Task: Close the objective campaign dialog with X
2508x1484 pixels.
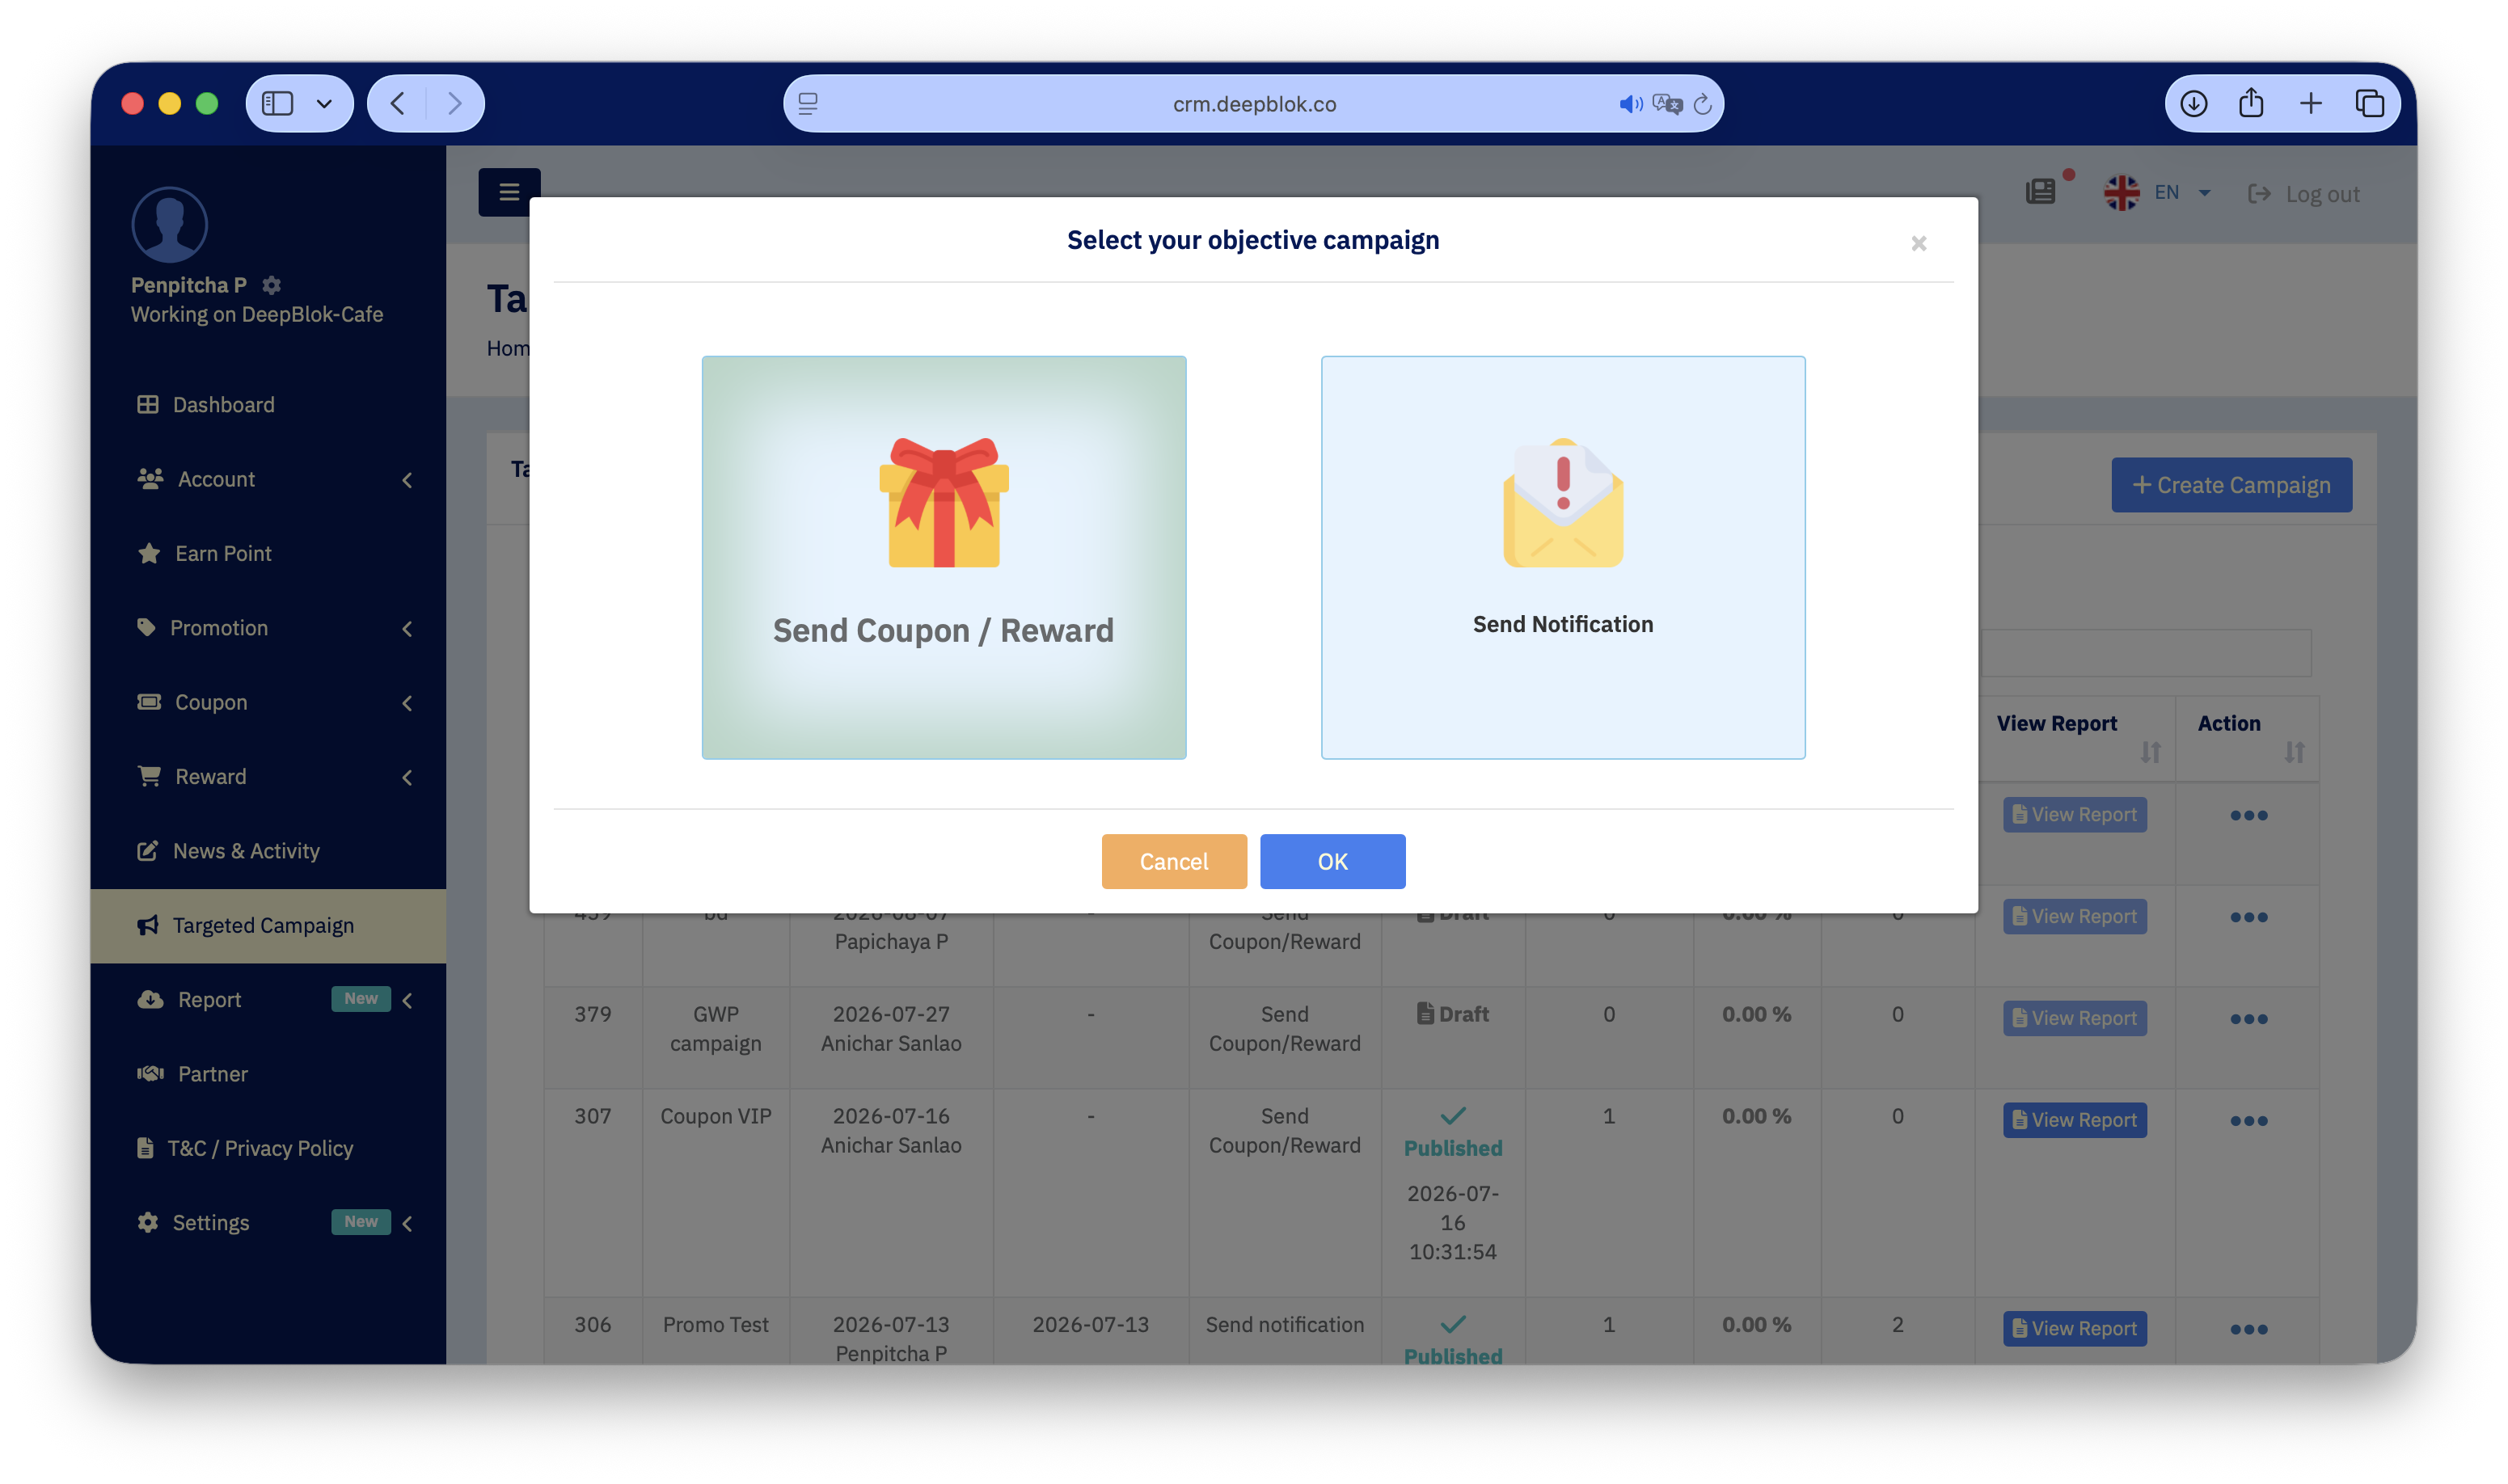Action: click(1918, 243)
